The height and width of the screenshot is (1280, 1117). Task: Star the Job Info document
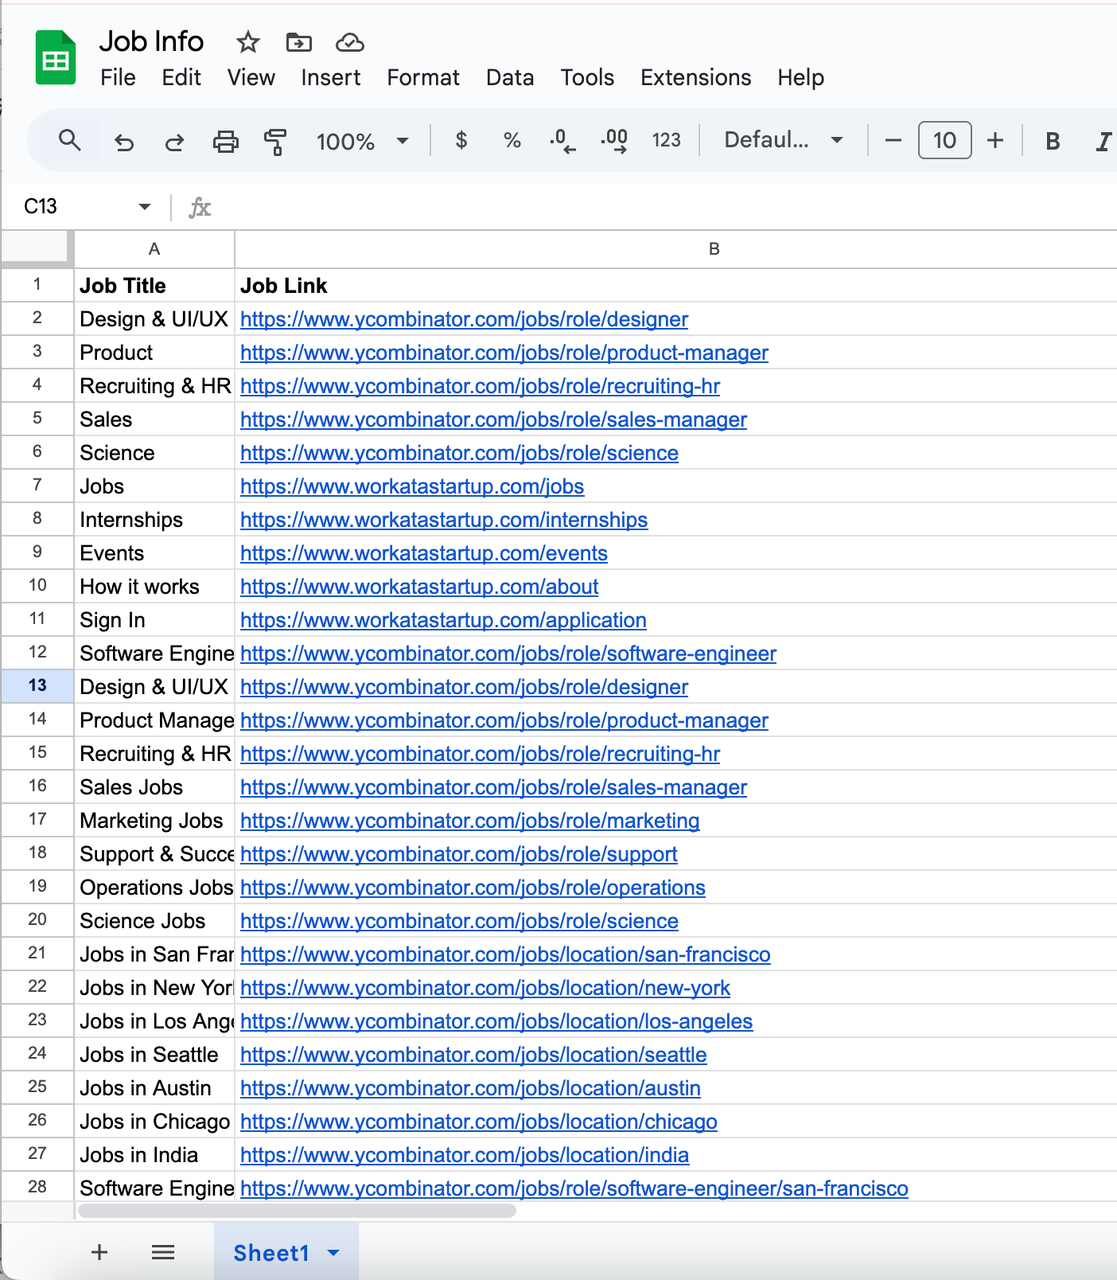click(248, 42)
